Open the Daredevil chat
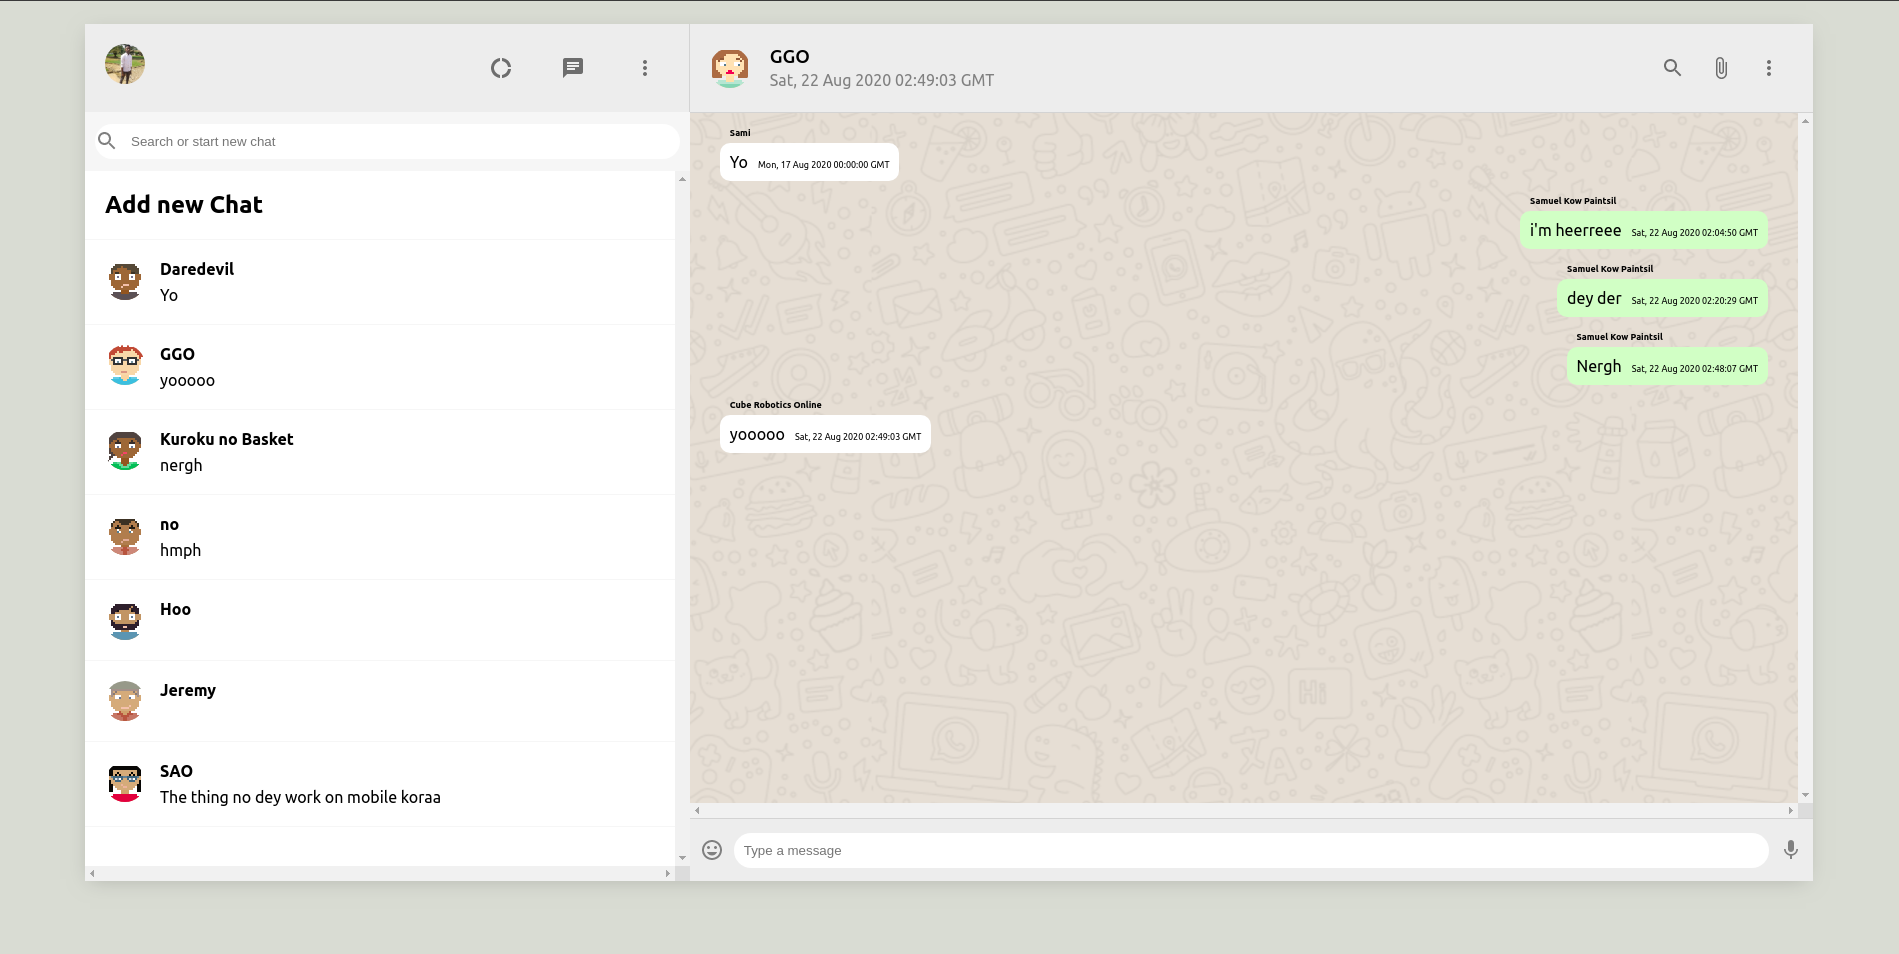The image size is (1899, 954). [380, 282]
